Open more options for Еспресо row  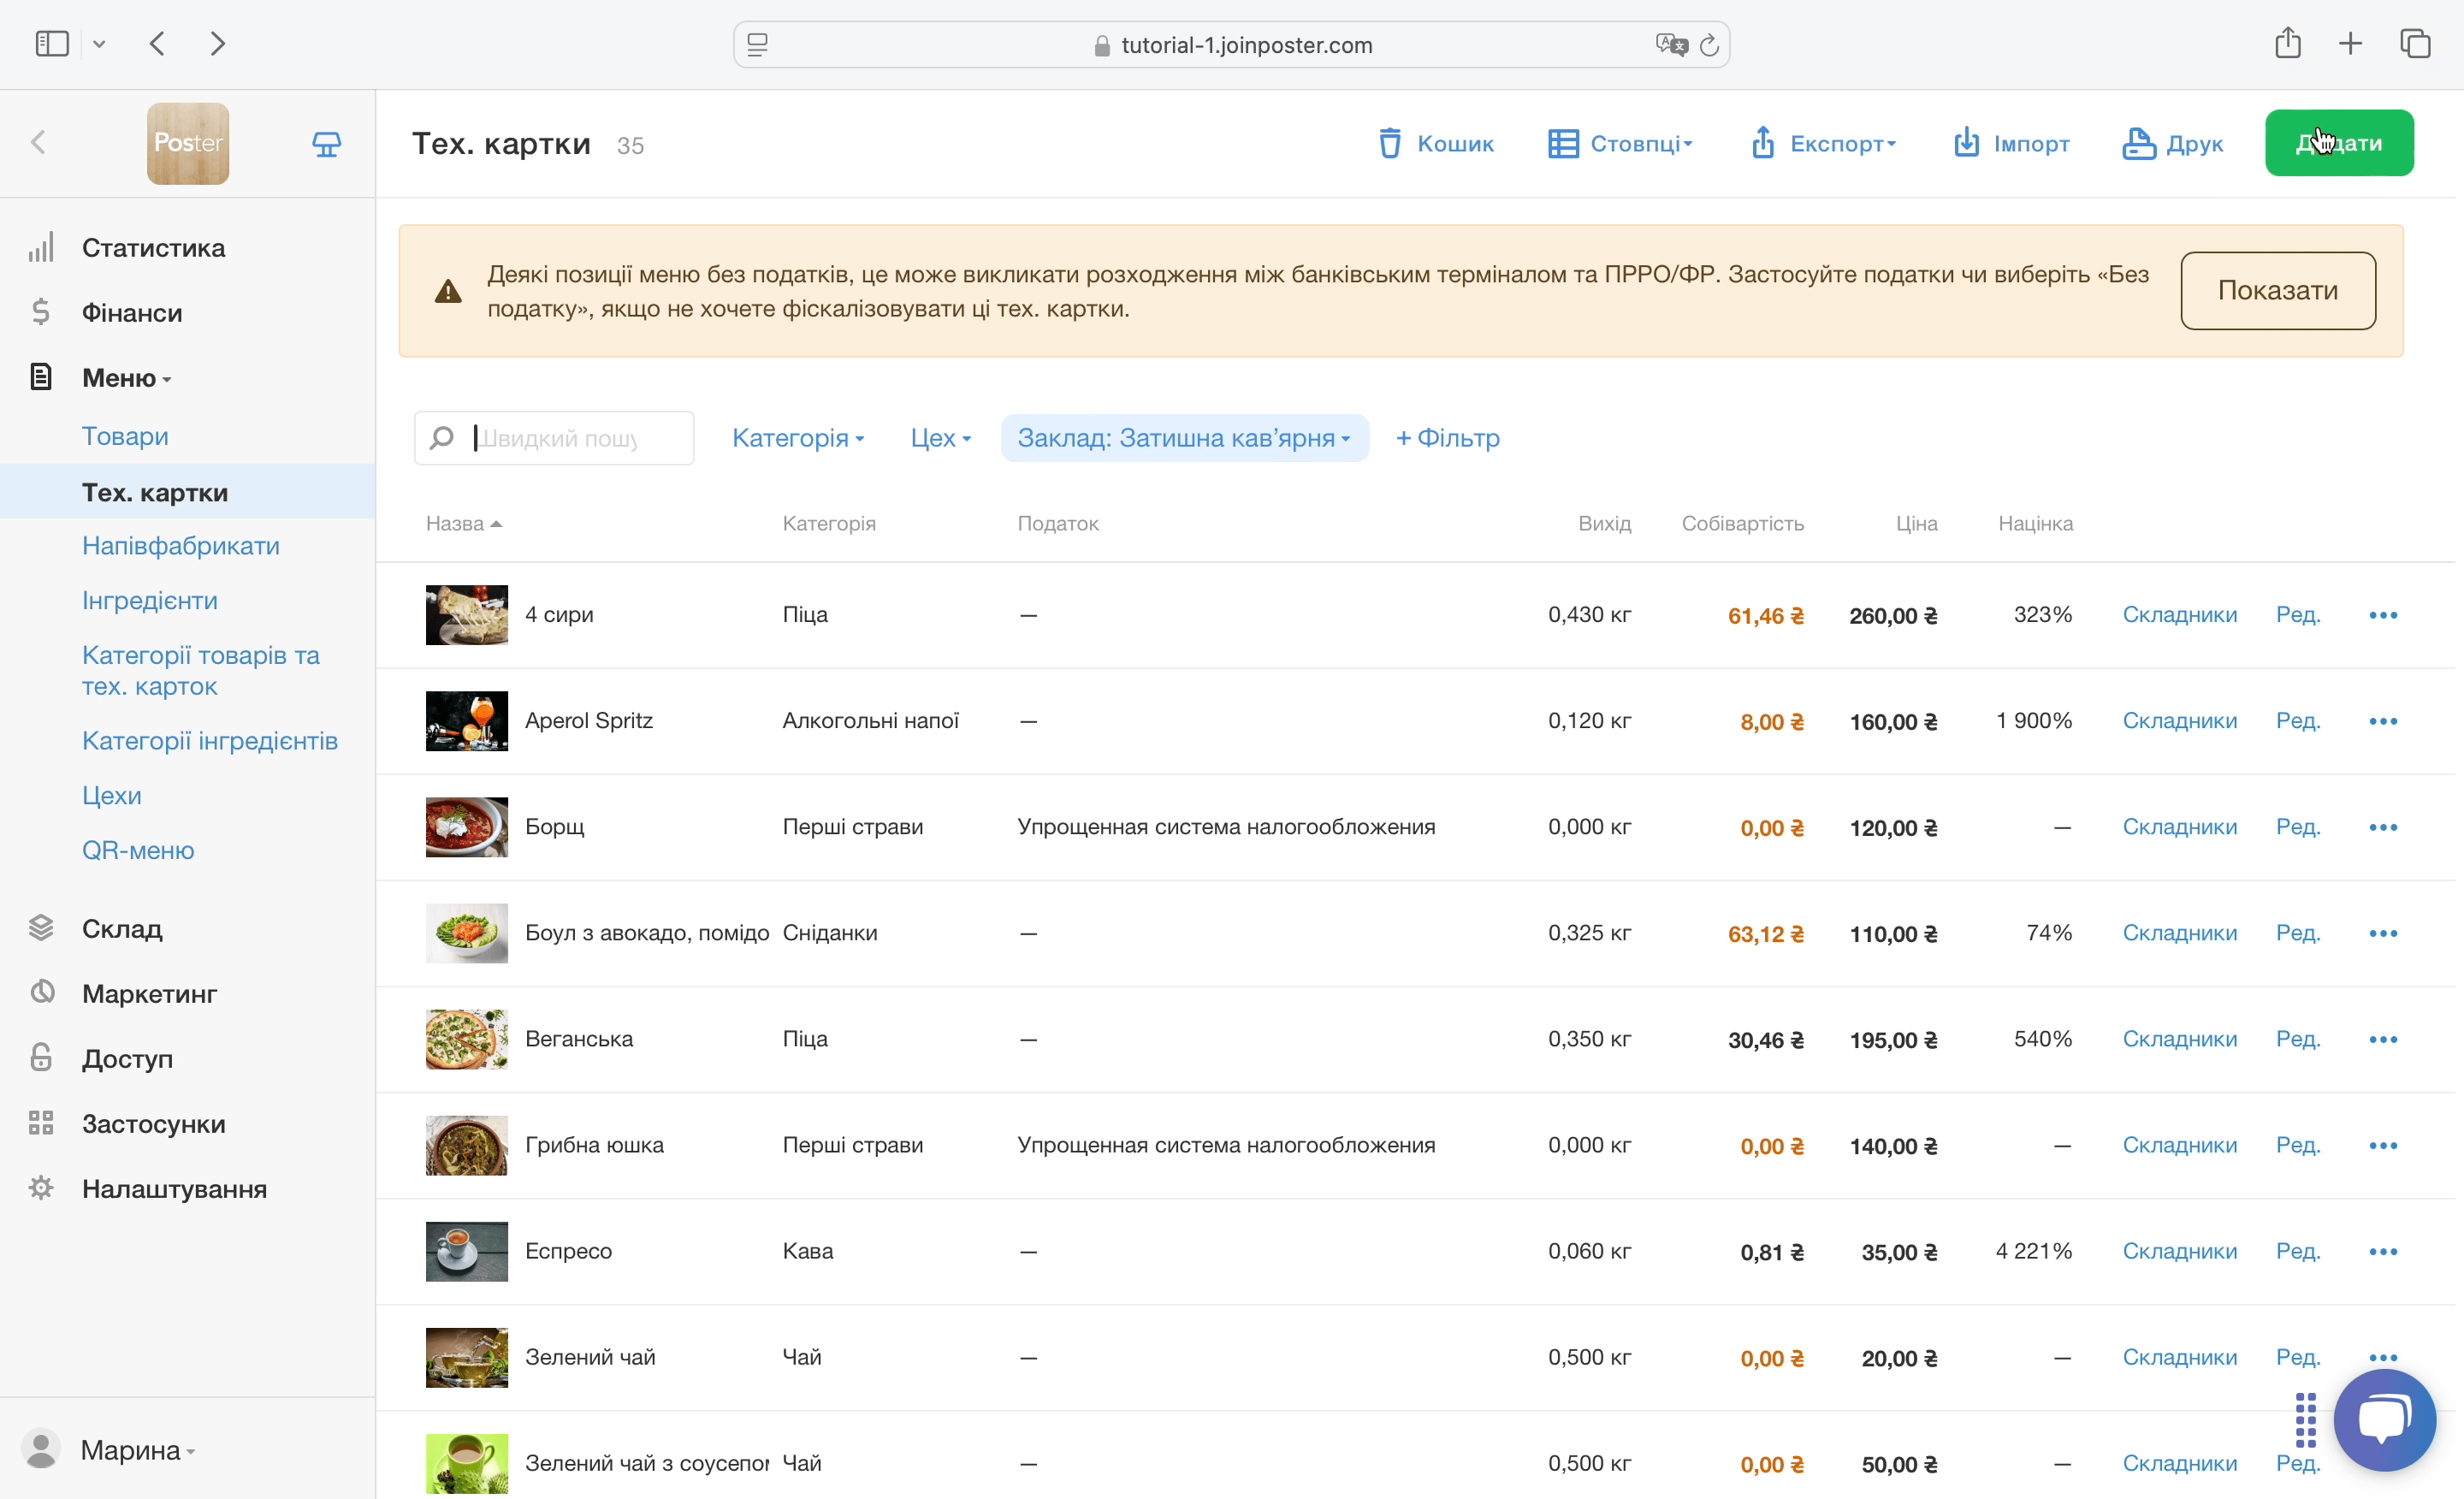point(2383,1251)
